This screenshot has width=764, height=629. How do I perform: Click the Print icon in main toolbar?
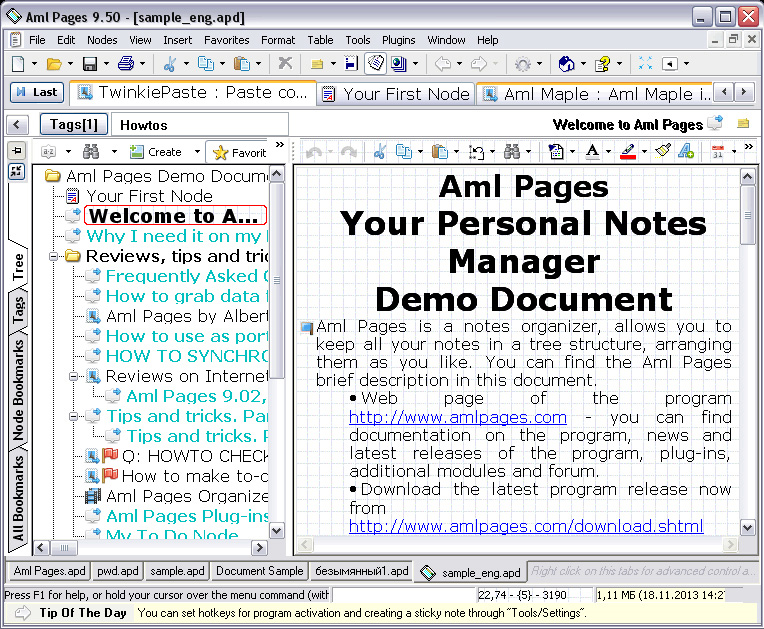coord(126,64)
